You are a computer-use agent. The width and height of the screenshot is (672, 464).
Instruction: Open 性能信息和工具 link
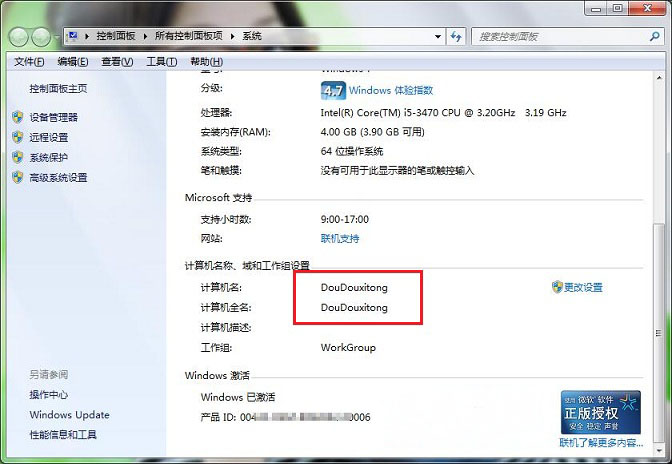point(63,434)
